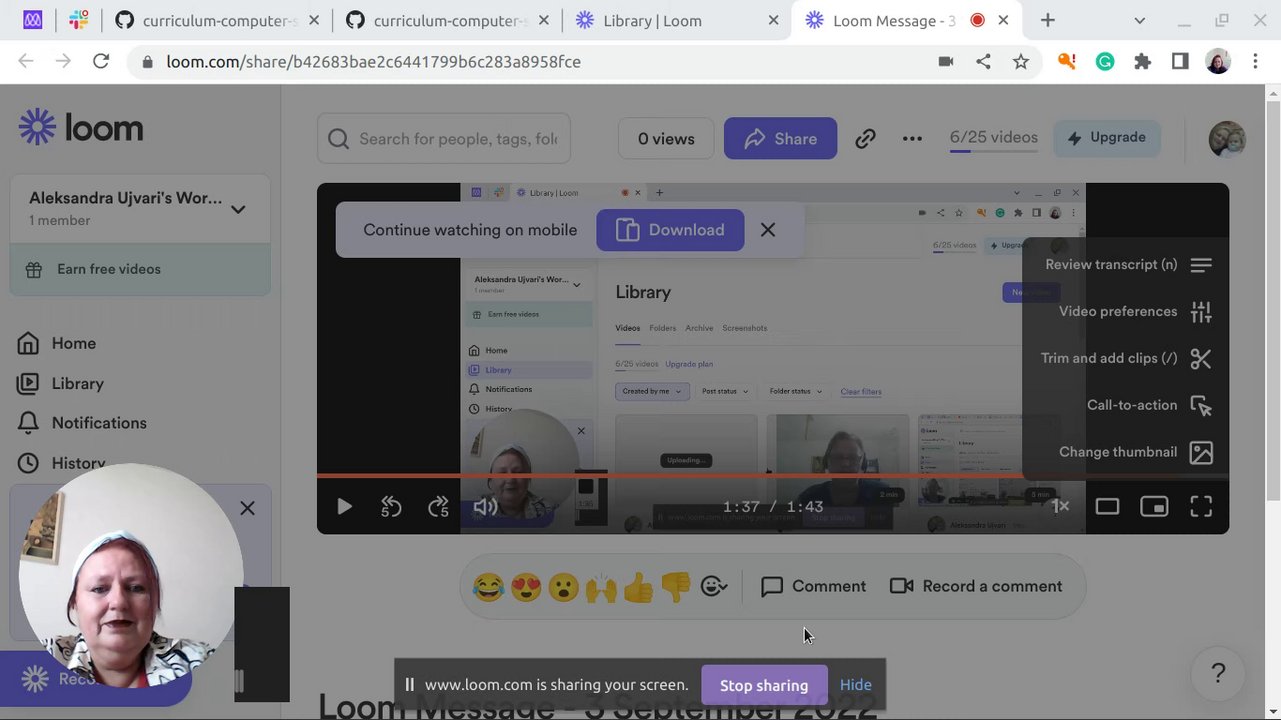Open more emoji reactions picker

[x=714, y=587]
